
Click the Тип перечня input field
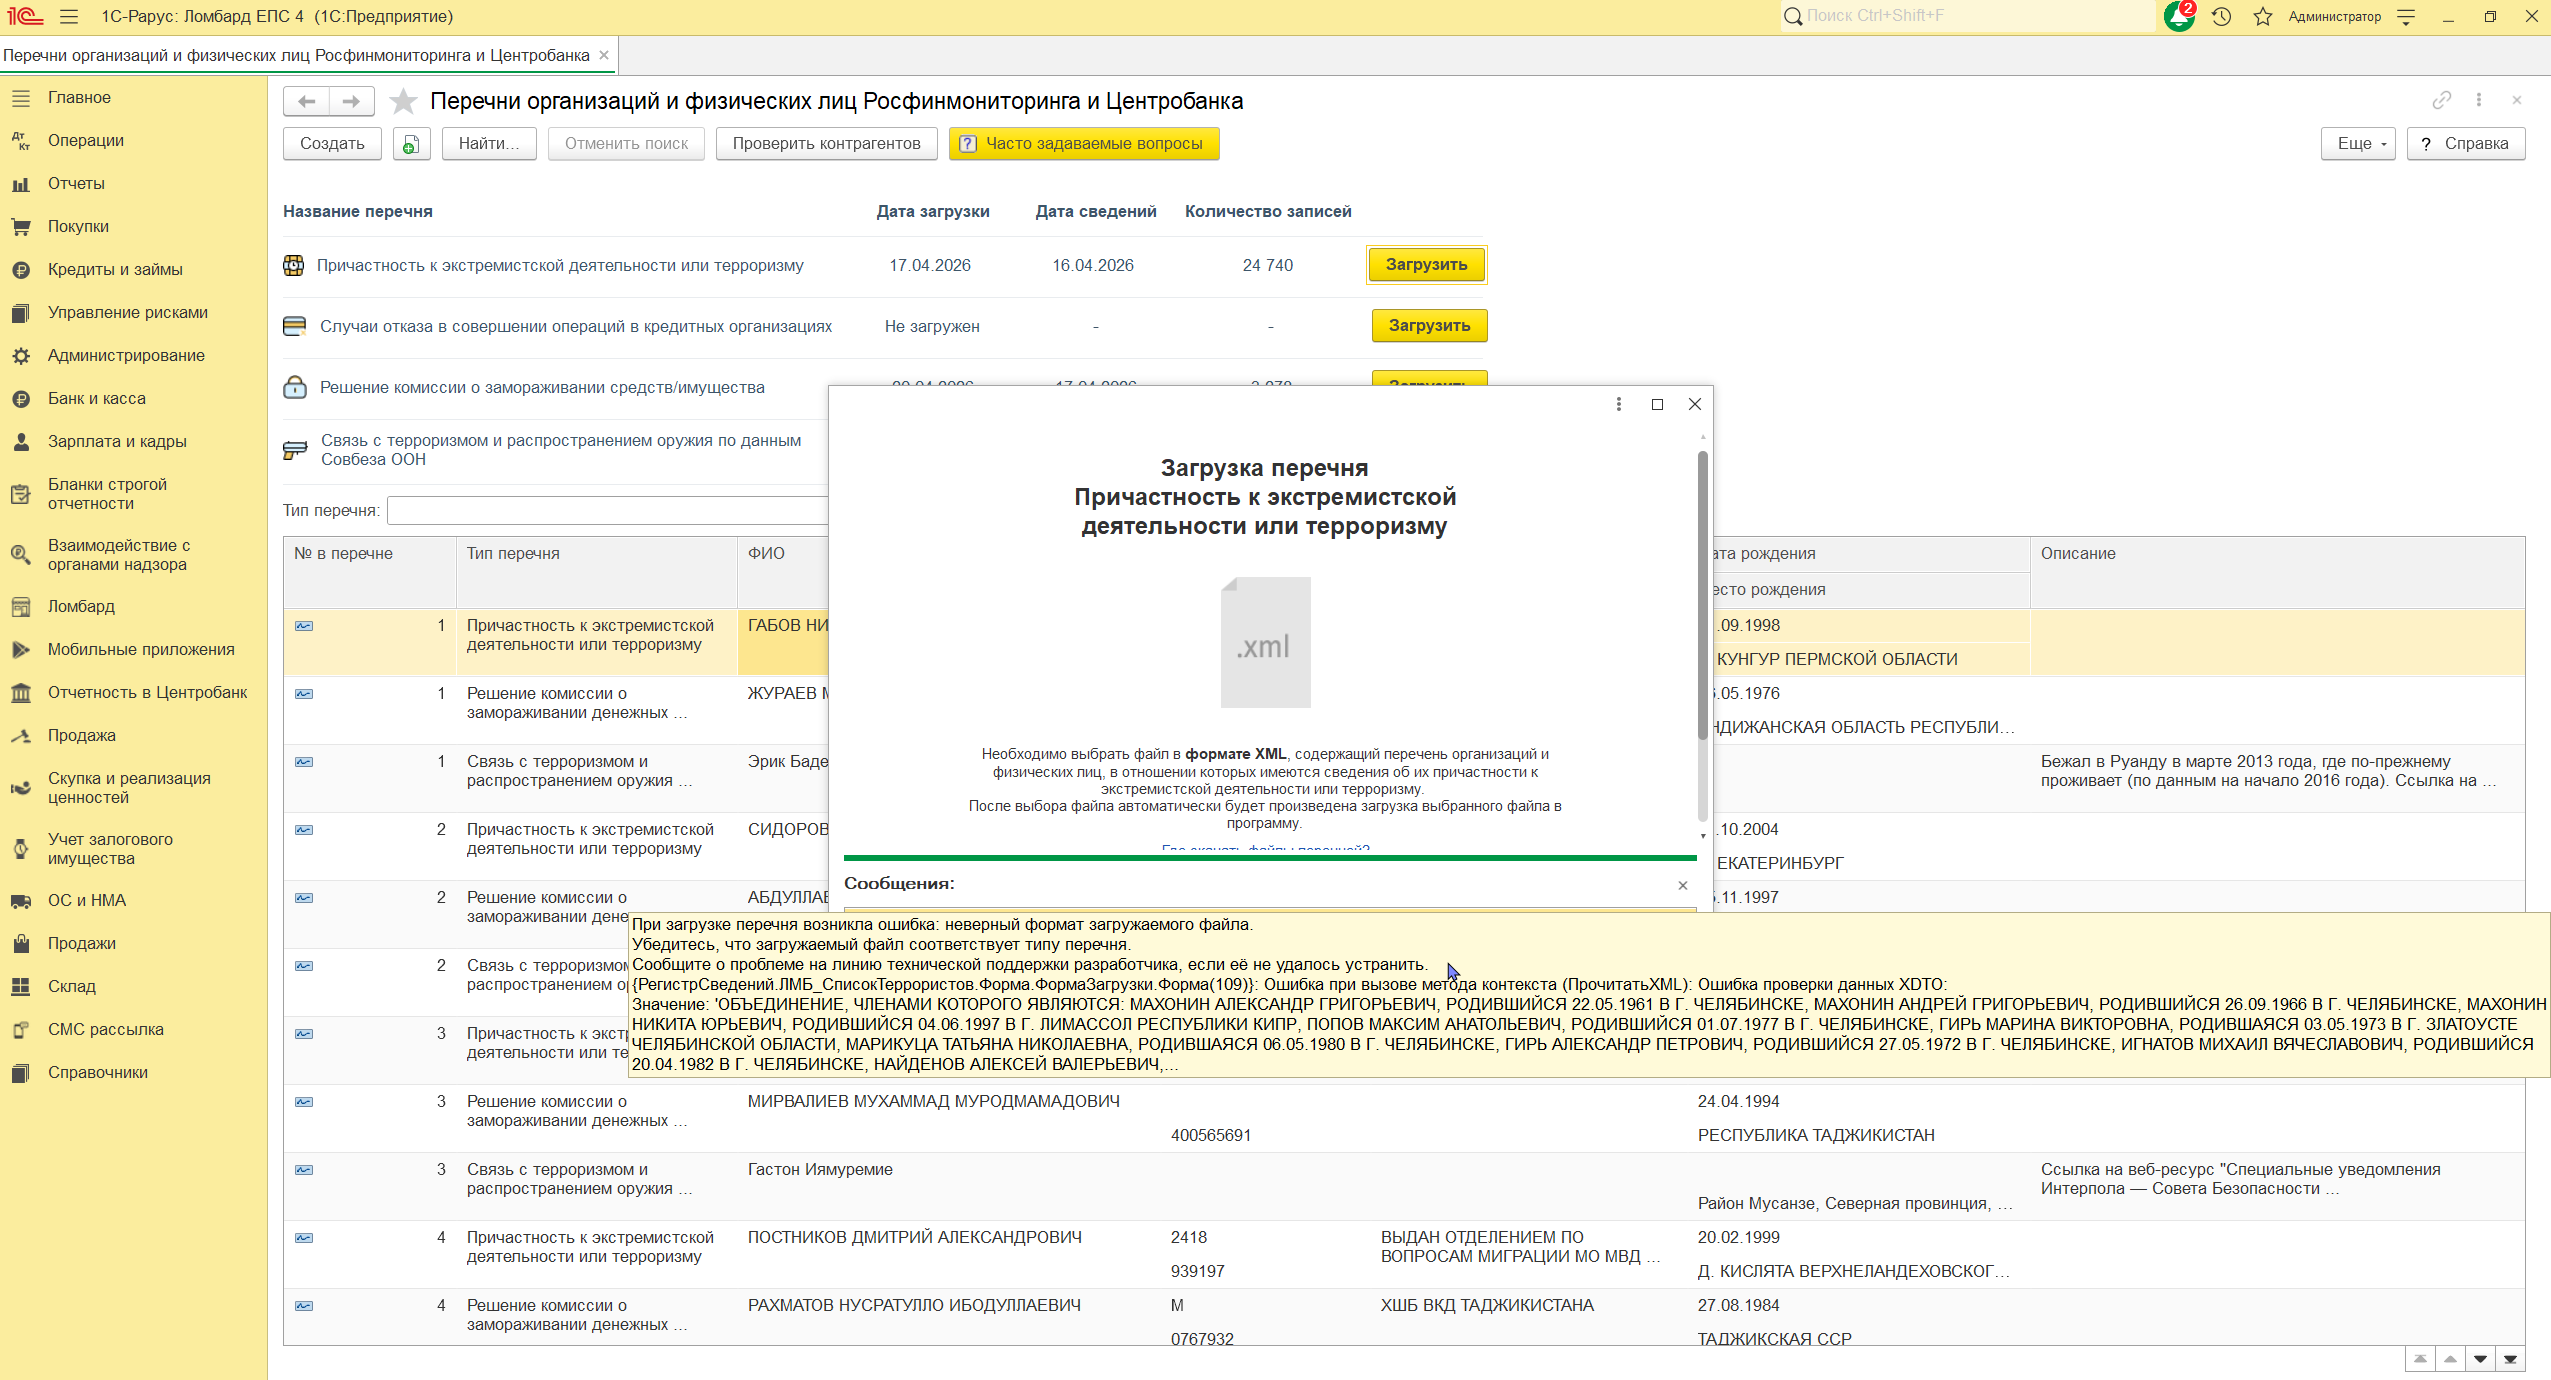607,510
